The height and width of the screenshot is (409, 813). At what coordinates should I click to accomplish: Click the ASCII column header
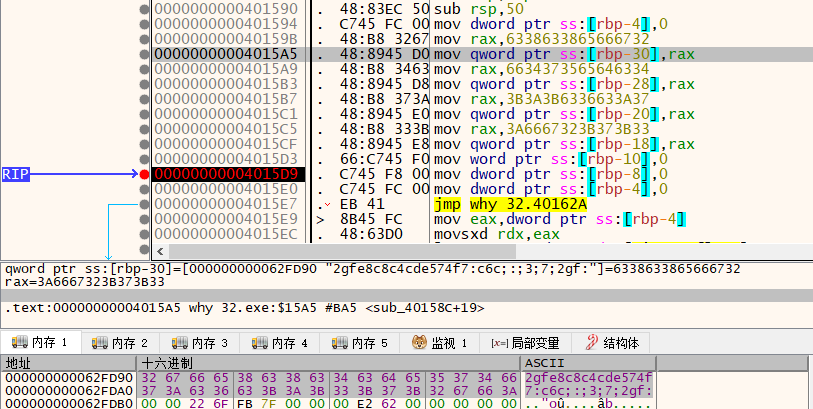[587, 362]
